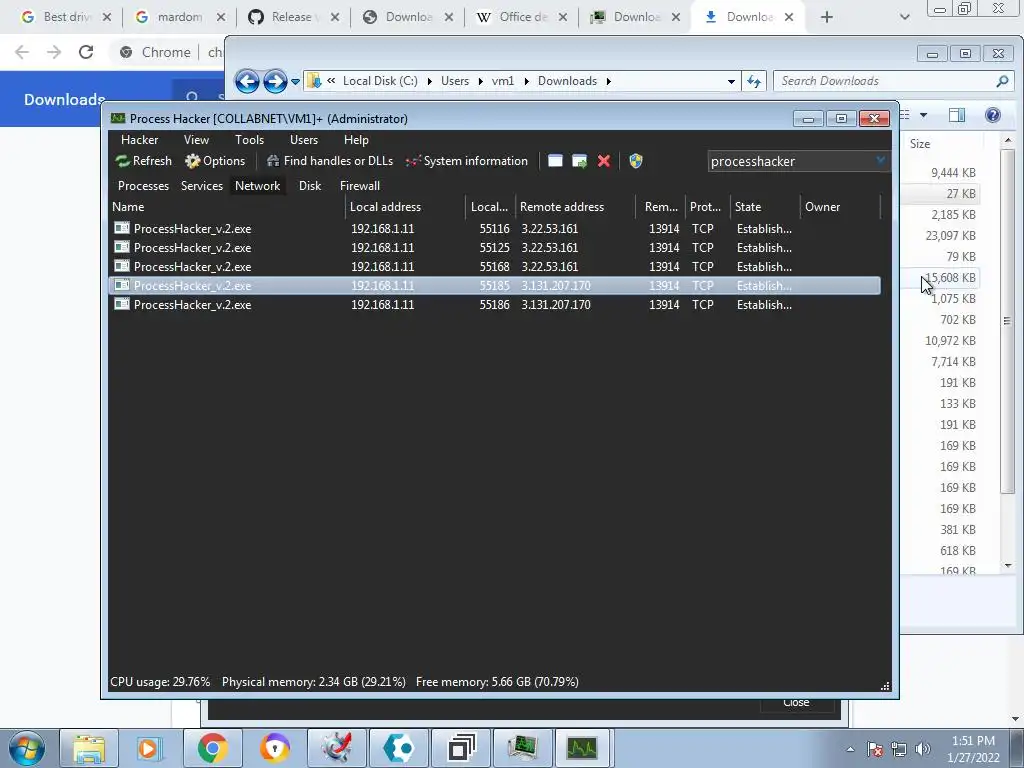Select the connection row with local port 55186
The height and width of the screenshot is (768, 1024).
495,304
